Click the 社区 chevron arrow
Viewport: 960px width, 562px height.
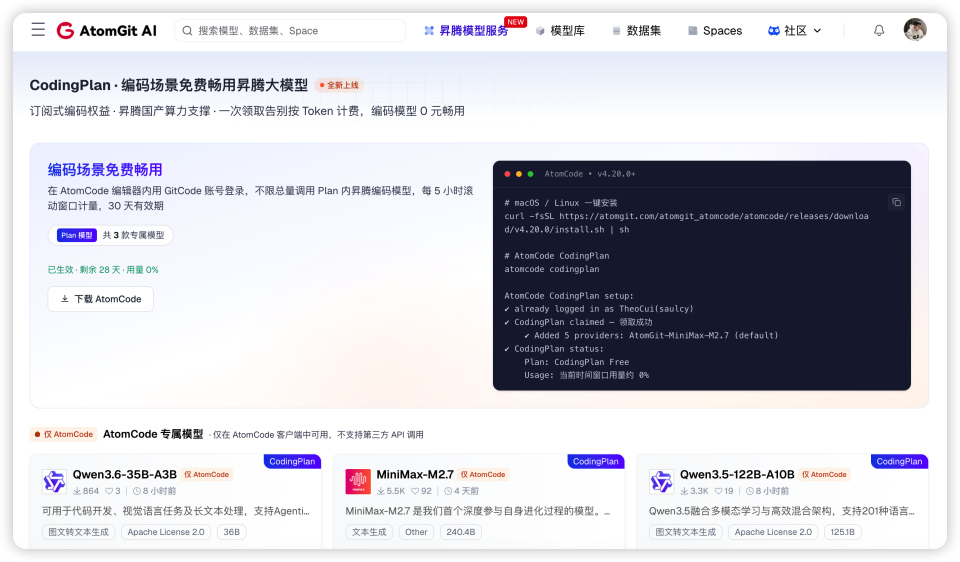[x=817, y=31]
